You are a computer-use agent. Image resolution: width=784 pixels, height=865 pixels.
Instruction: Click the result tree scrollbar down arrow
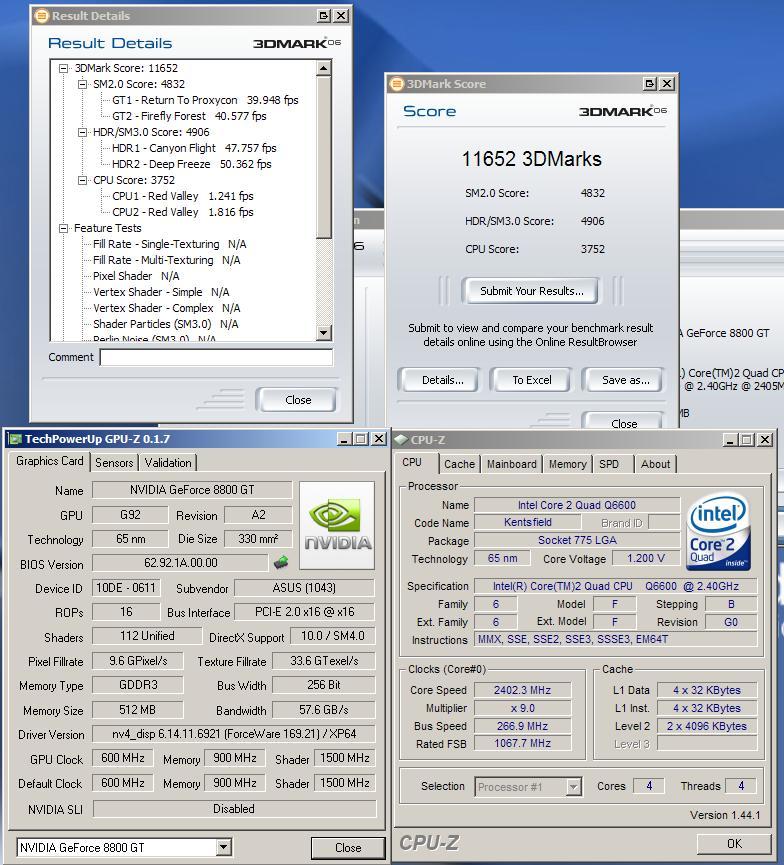324,333
